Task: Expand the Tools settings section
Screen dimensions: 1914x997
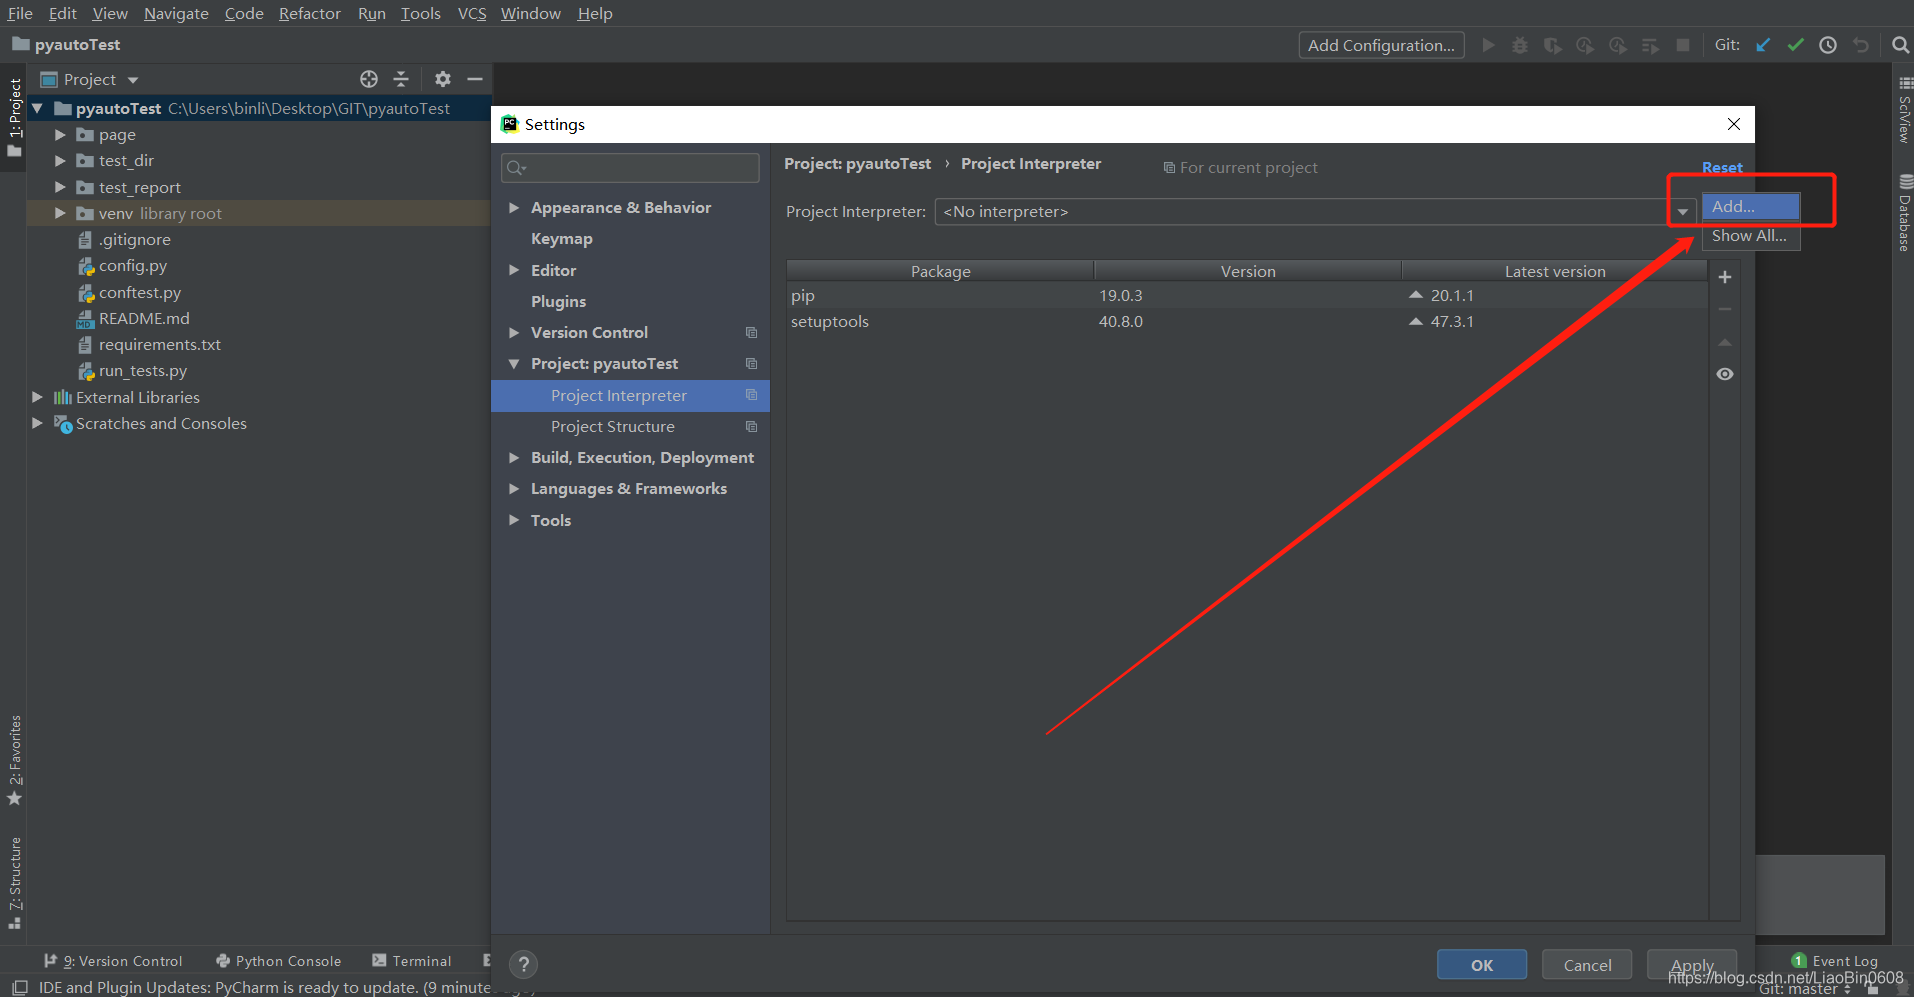Action: pos(514,520)
